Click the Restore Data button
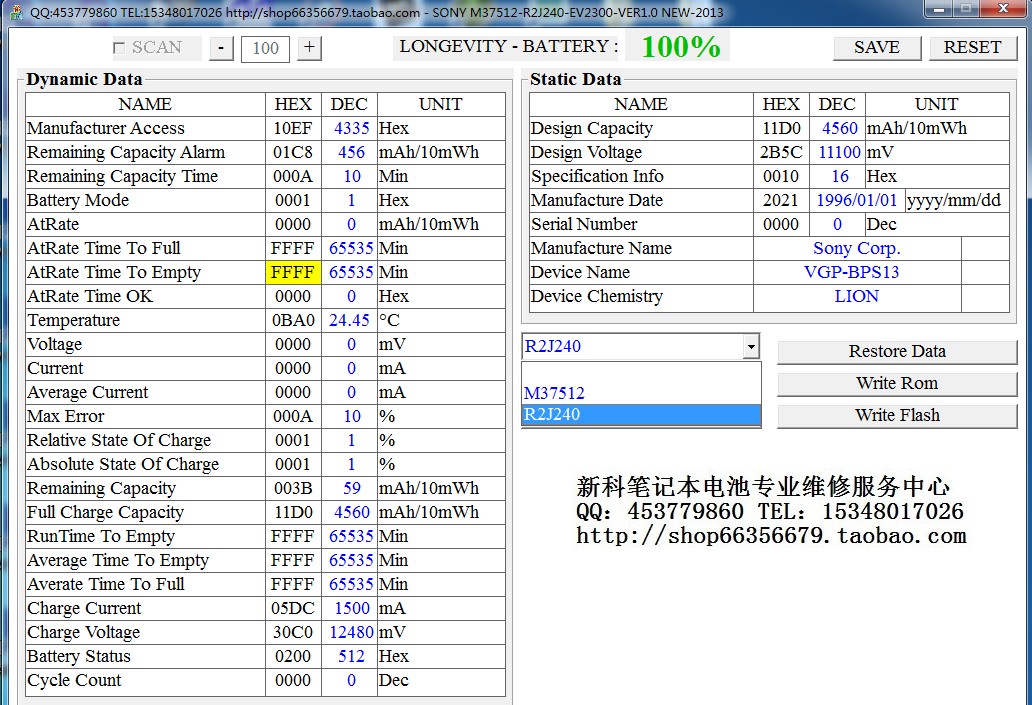The width and height of the screenshot is (1032, 705). pos(897,352)
